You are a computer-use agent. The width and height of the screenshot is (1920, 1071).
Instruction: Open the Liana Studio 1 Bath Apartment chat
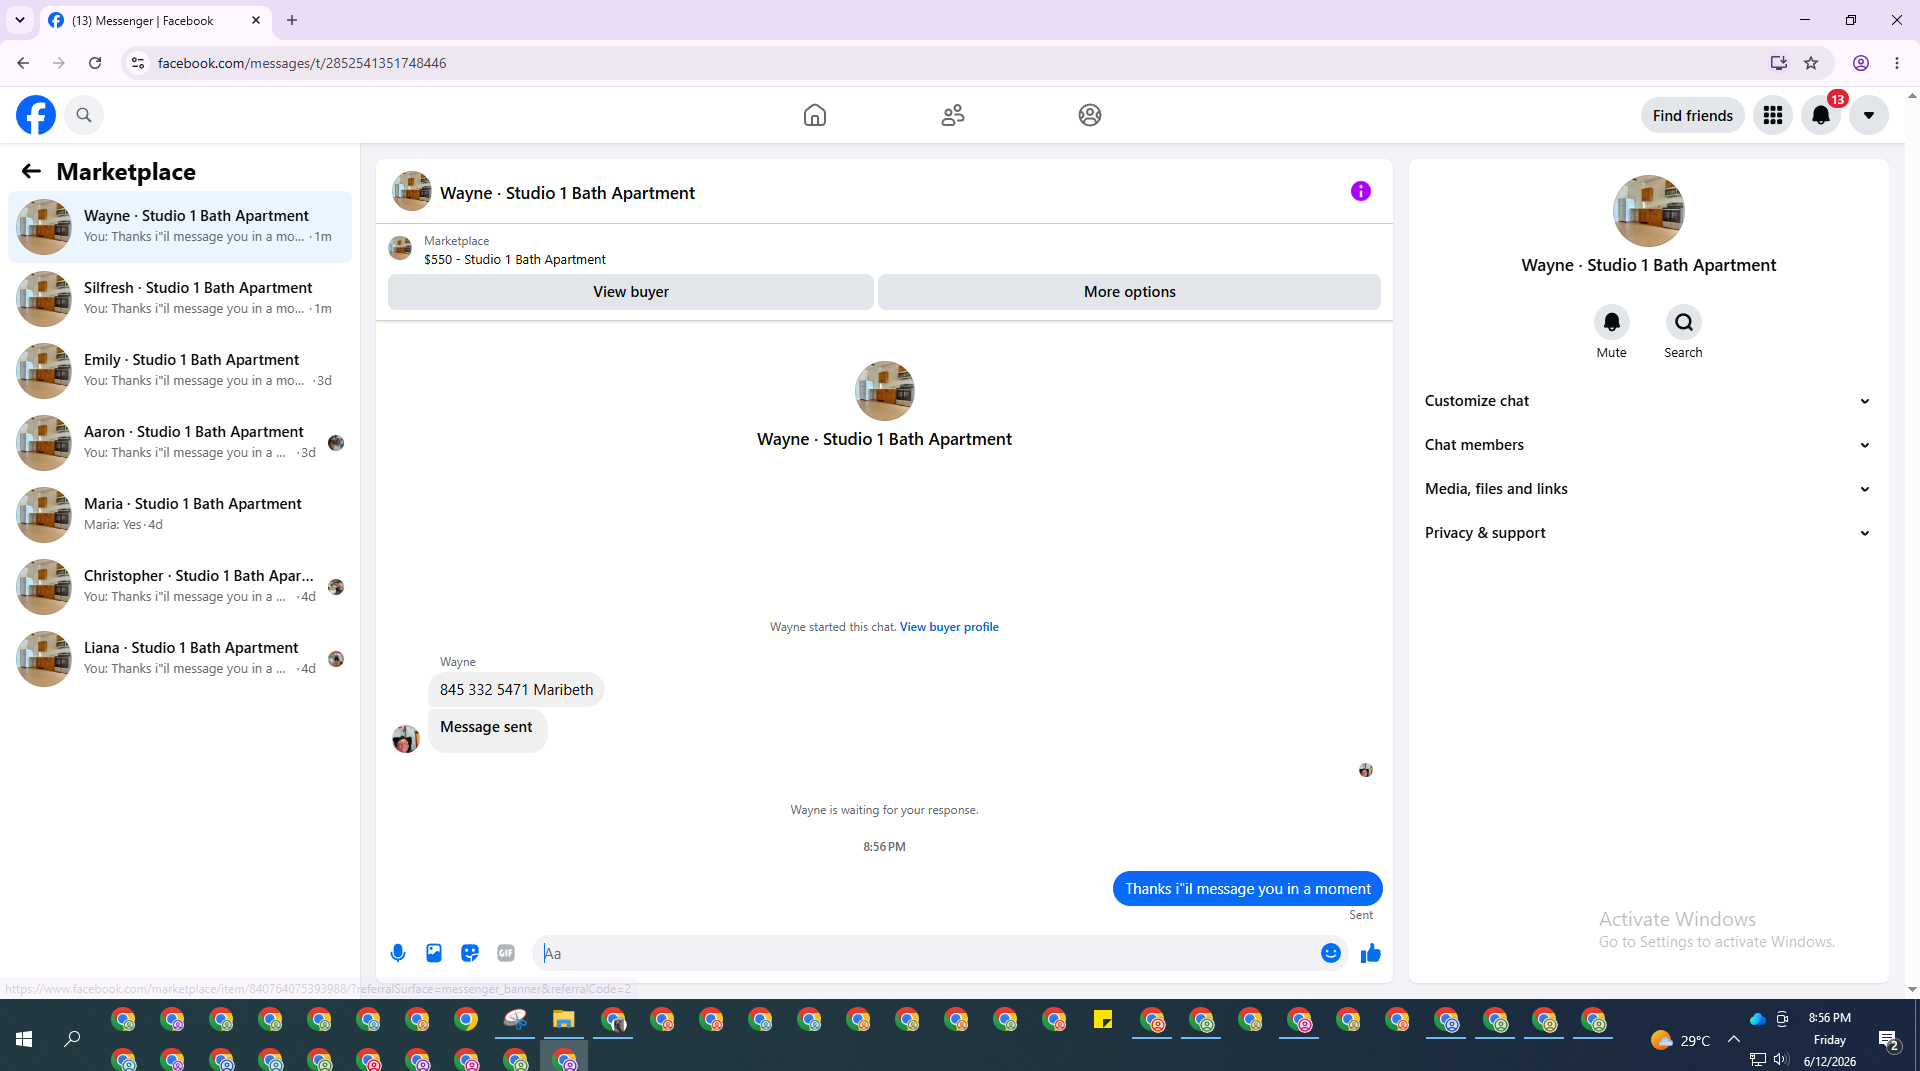coord(180,659)
